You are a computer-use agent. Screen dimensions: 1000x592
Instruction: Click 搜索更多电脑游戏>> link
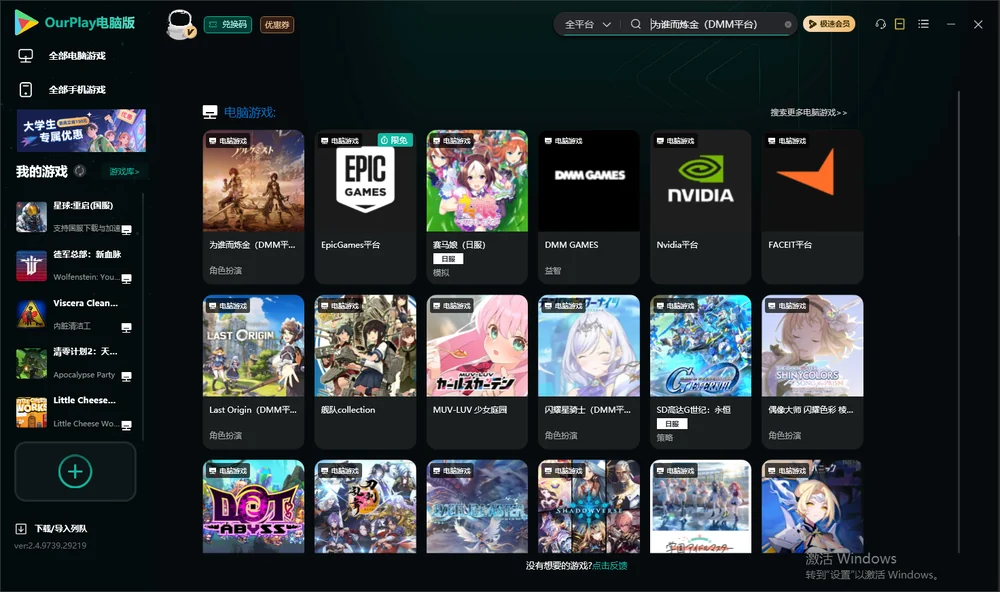pos(808,112)
